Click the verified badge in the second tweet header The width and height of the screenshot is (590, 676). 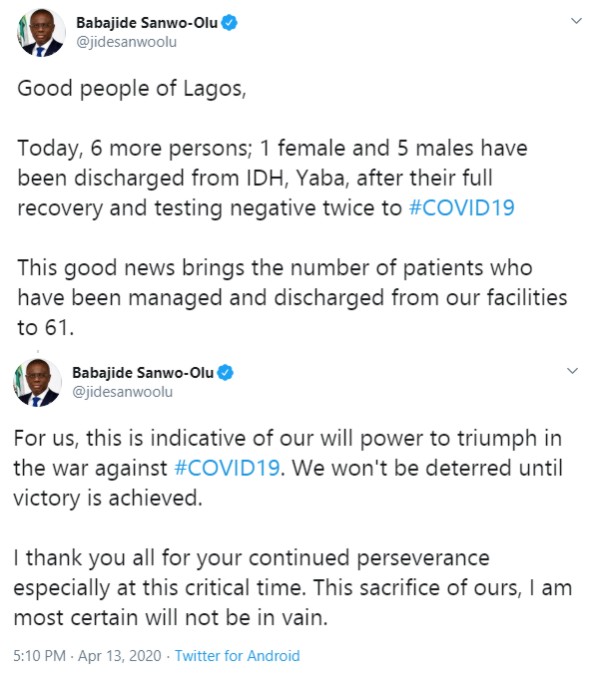pyautogui.click(x=225, y=373)
